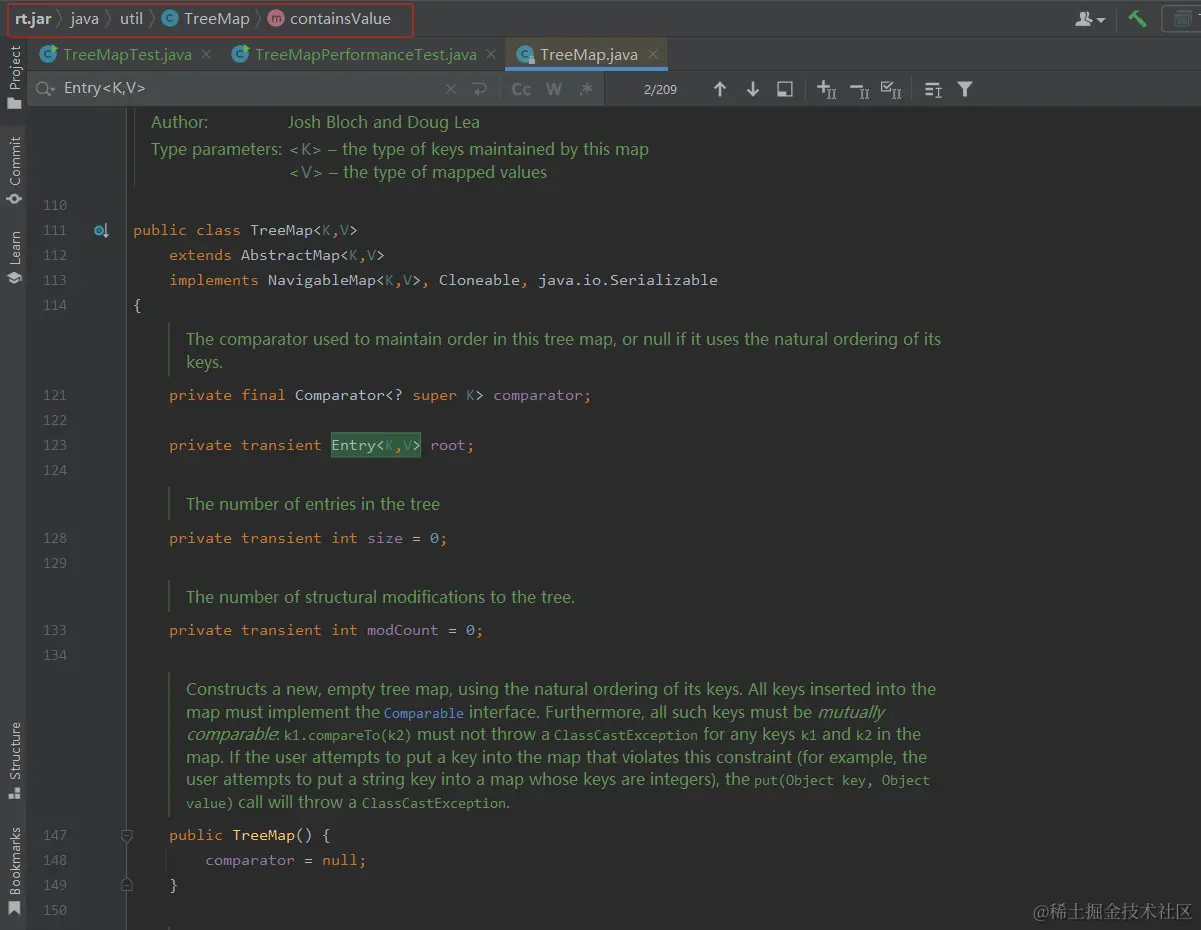Click the 2/209 match counter
The image size is (1201, 930).
tap(660, 89)
